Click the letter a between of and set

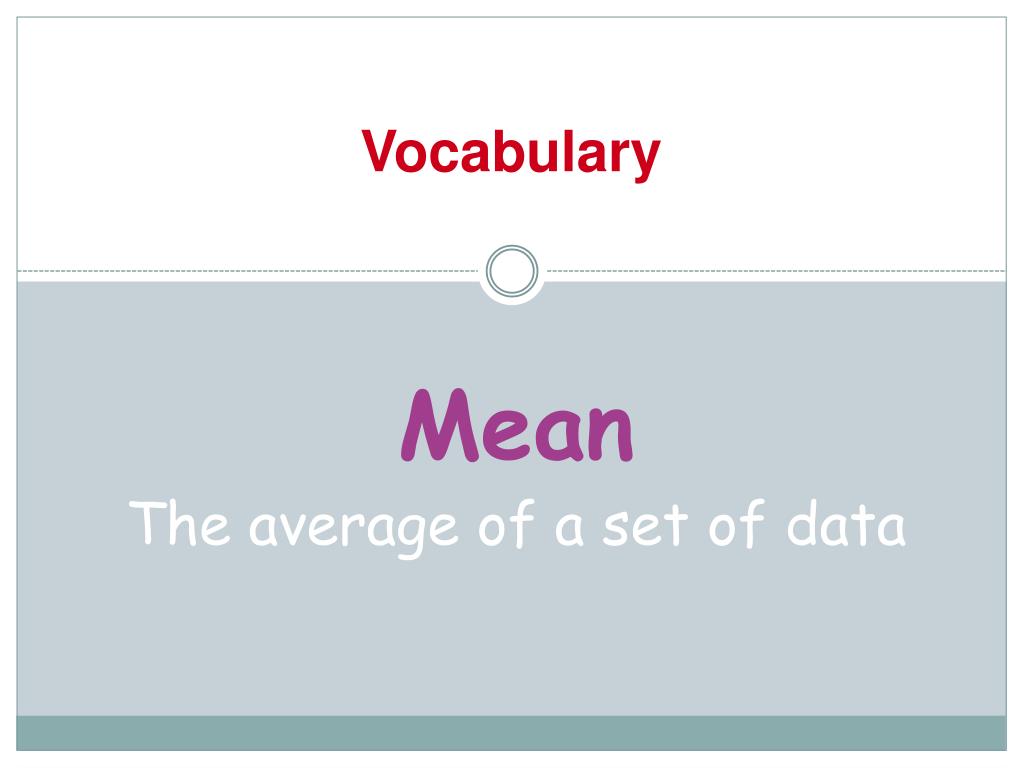point(569,530)
